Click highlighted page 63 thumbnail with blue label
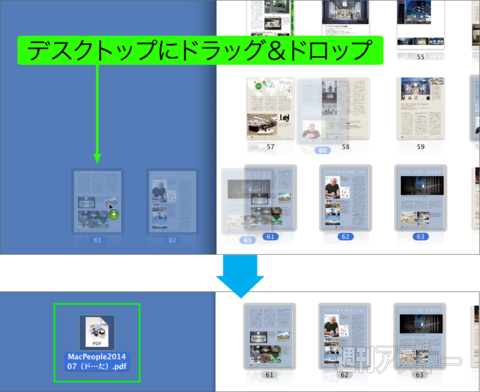This screenshot has width=480, height=392. tap(421, 198)
